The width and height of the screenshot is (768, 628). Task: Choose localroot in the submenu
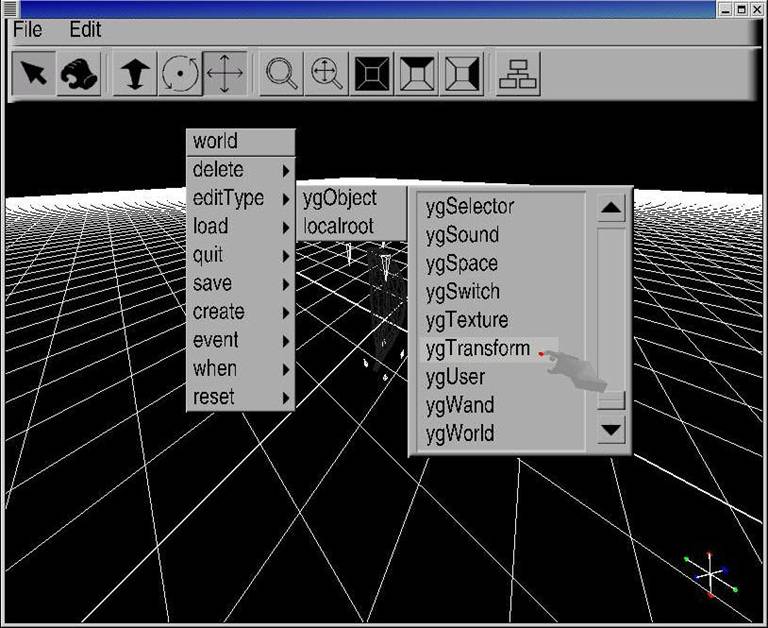[x=352, y=226]
